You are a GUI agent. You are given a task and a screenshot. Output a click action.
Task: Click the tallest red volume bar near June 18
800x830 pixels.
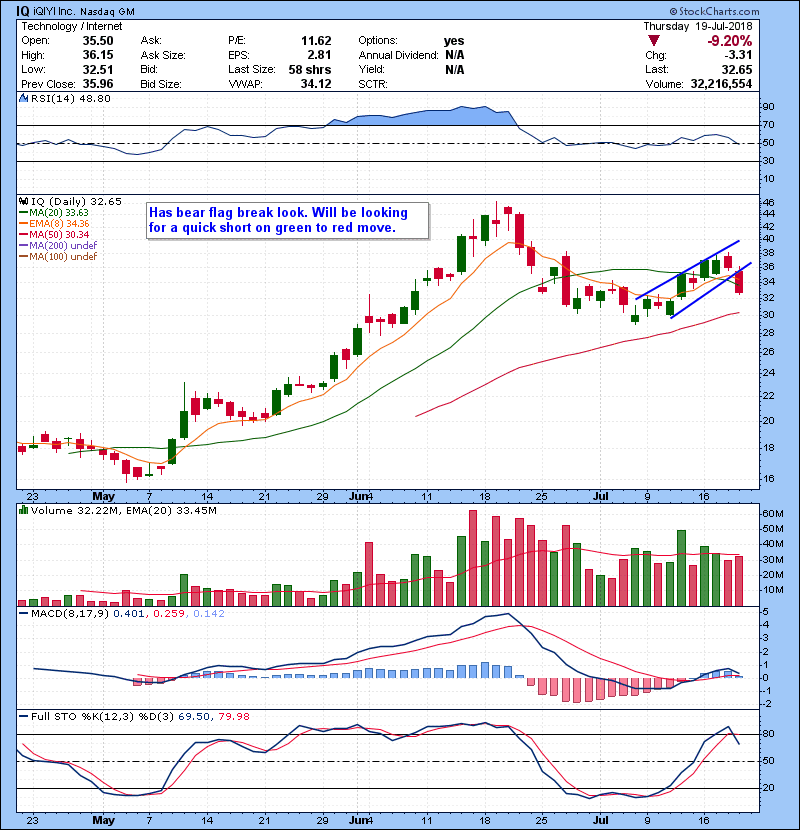[x=473, y=558]
